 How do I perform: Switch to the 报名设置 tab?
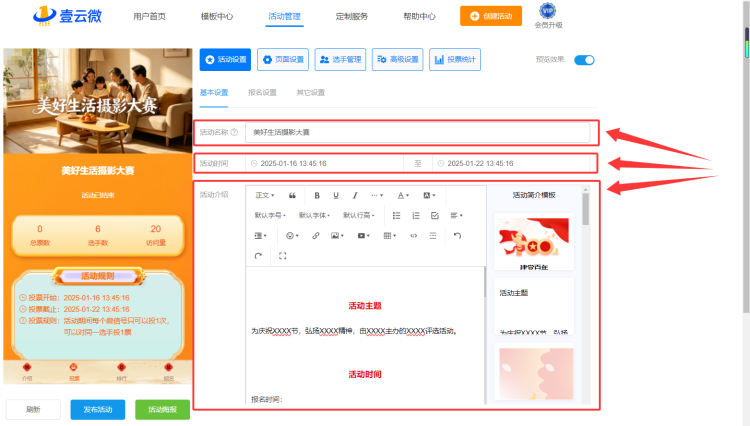click(x=262, y=93)
